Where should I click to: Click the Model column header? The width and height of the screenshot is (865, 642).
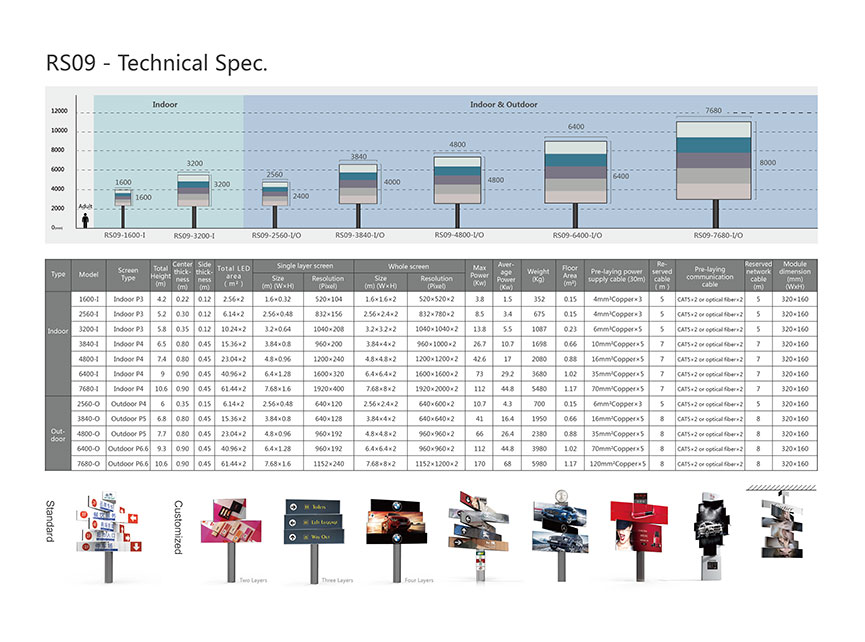tap(89, 274)
